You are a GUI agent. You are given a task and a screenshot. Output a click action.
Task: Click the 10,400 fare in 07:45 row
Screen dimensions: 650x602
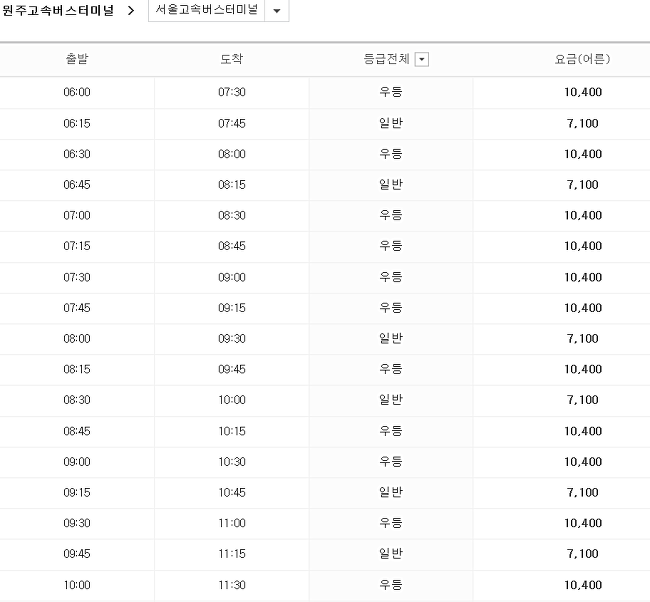(583, 308)
